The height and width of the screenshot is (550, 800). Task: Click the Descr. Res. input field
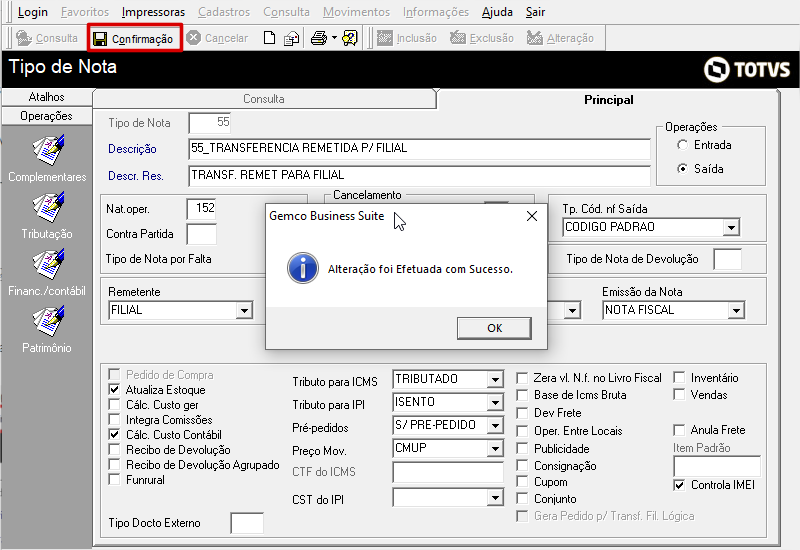(419, 176)
